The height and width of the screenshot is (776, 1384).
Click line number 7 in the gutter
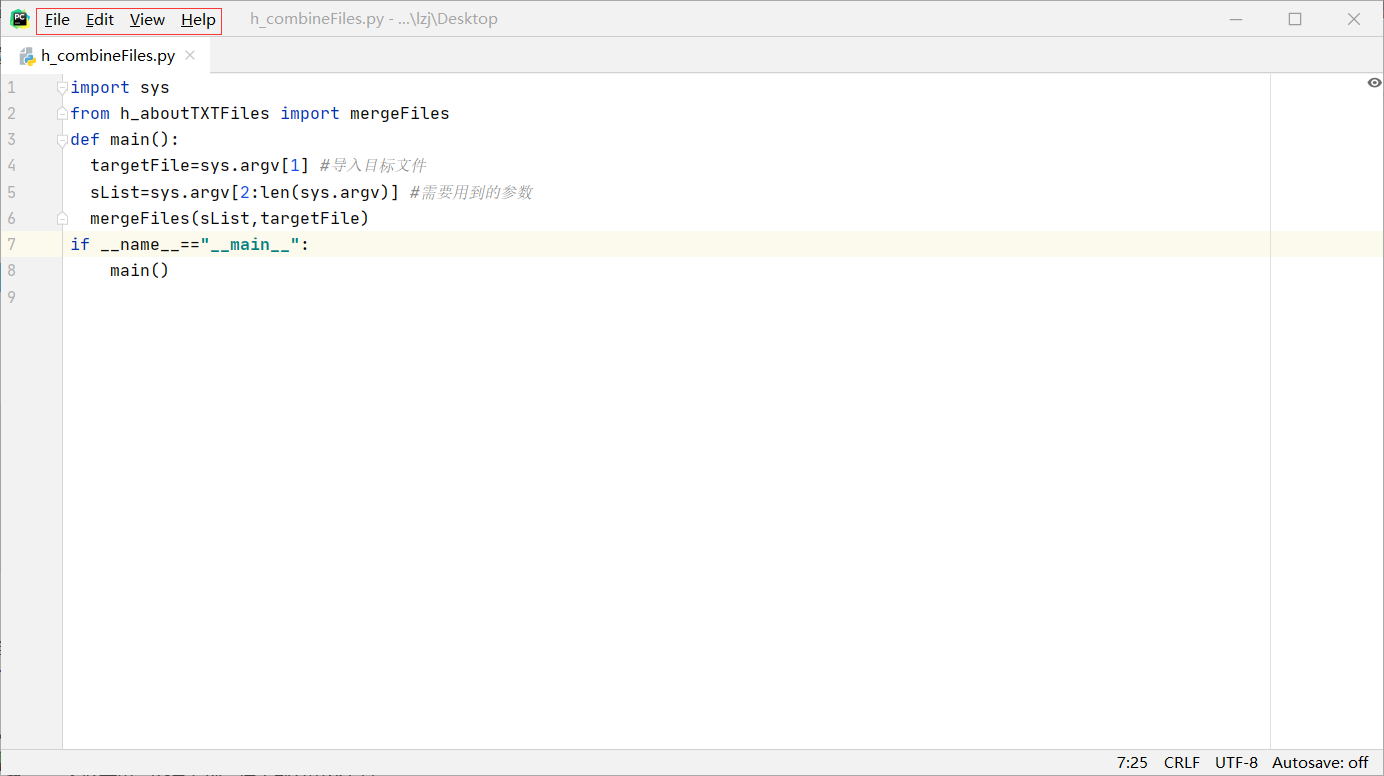pos(11,244)
